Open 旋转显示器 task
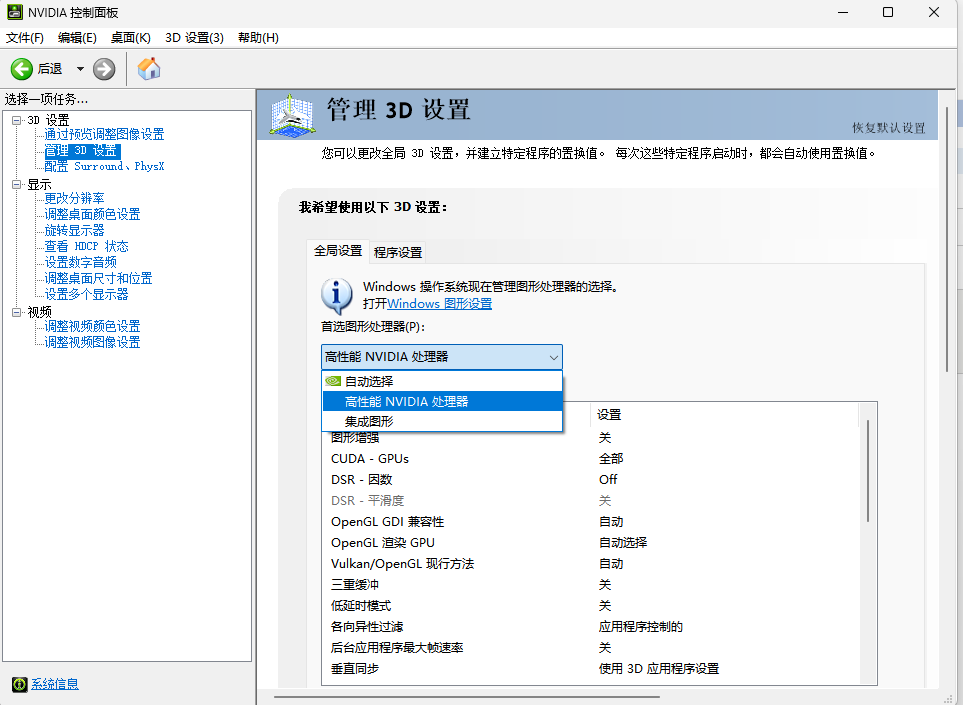 click(74, 230)
